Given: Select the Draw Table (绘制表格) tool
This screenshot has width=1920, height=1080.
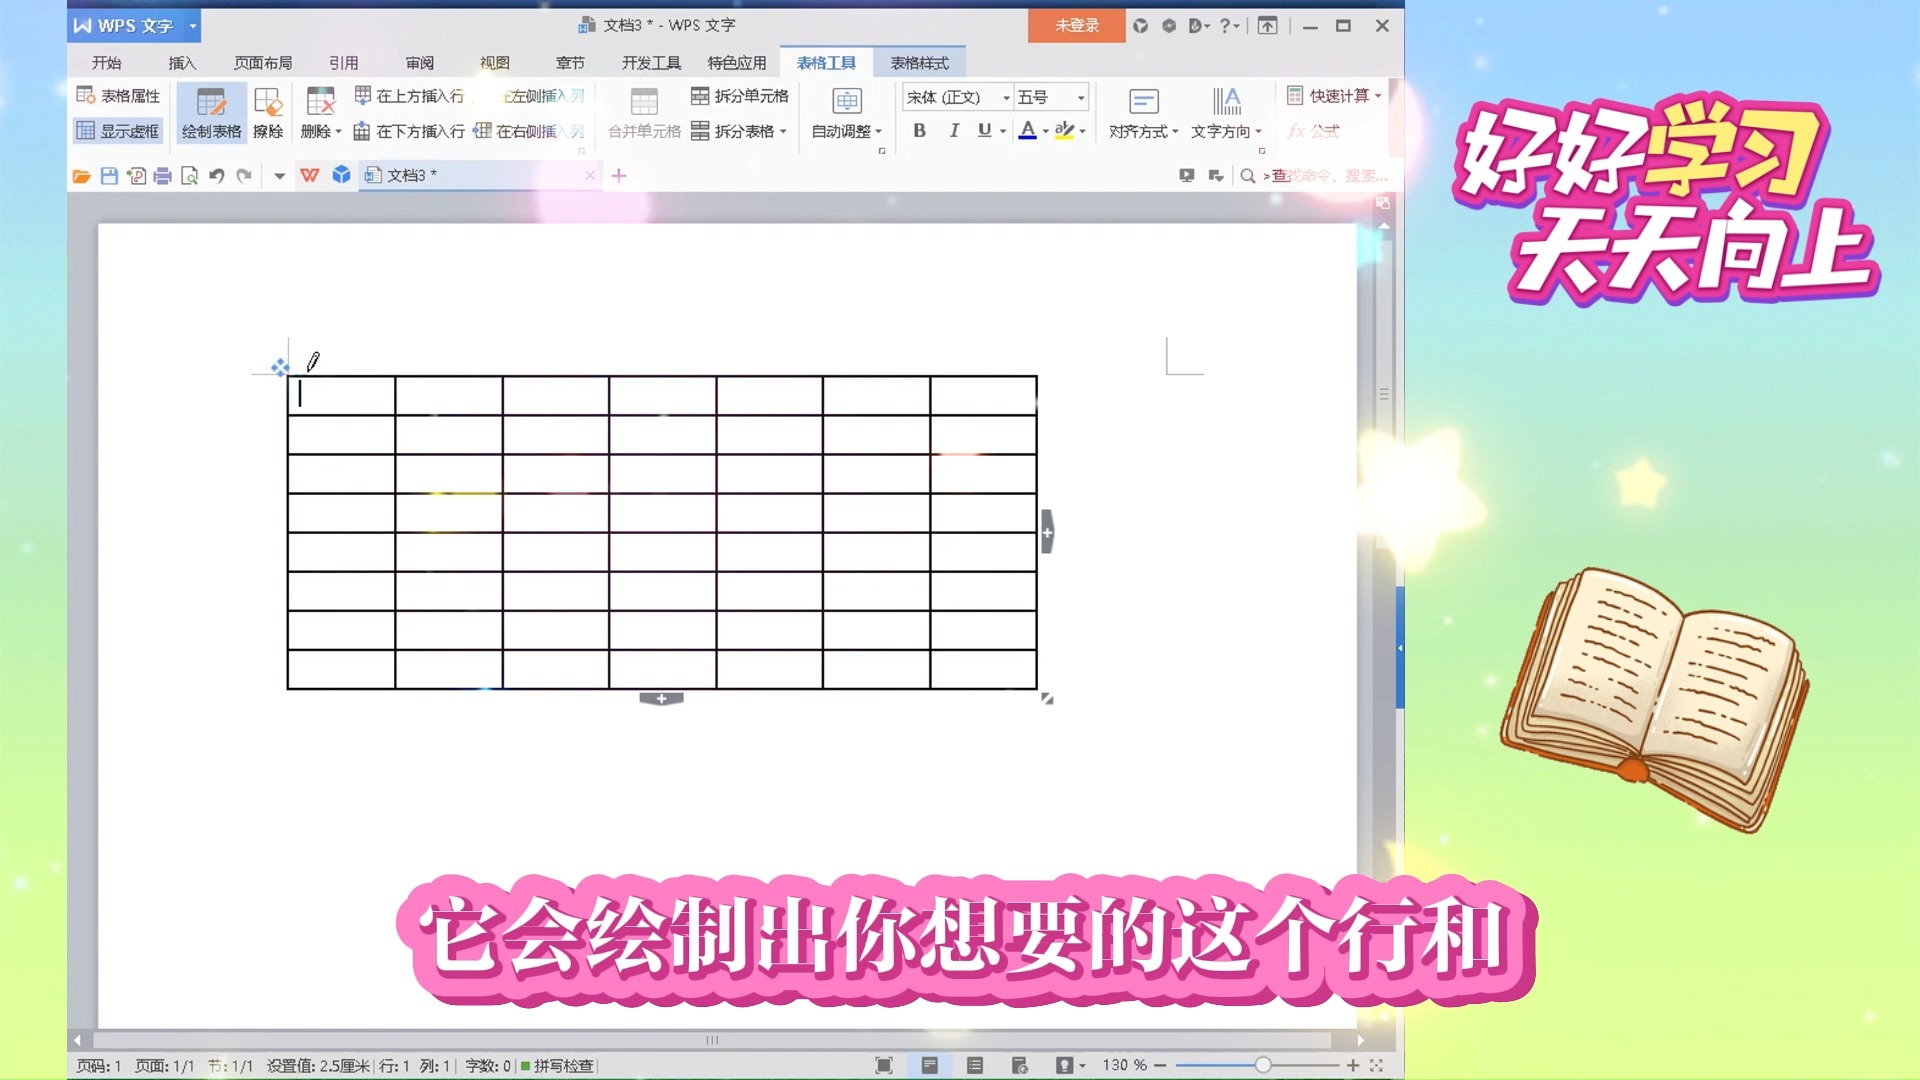Looking at the screenshot, I should (x=211, y=112).
